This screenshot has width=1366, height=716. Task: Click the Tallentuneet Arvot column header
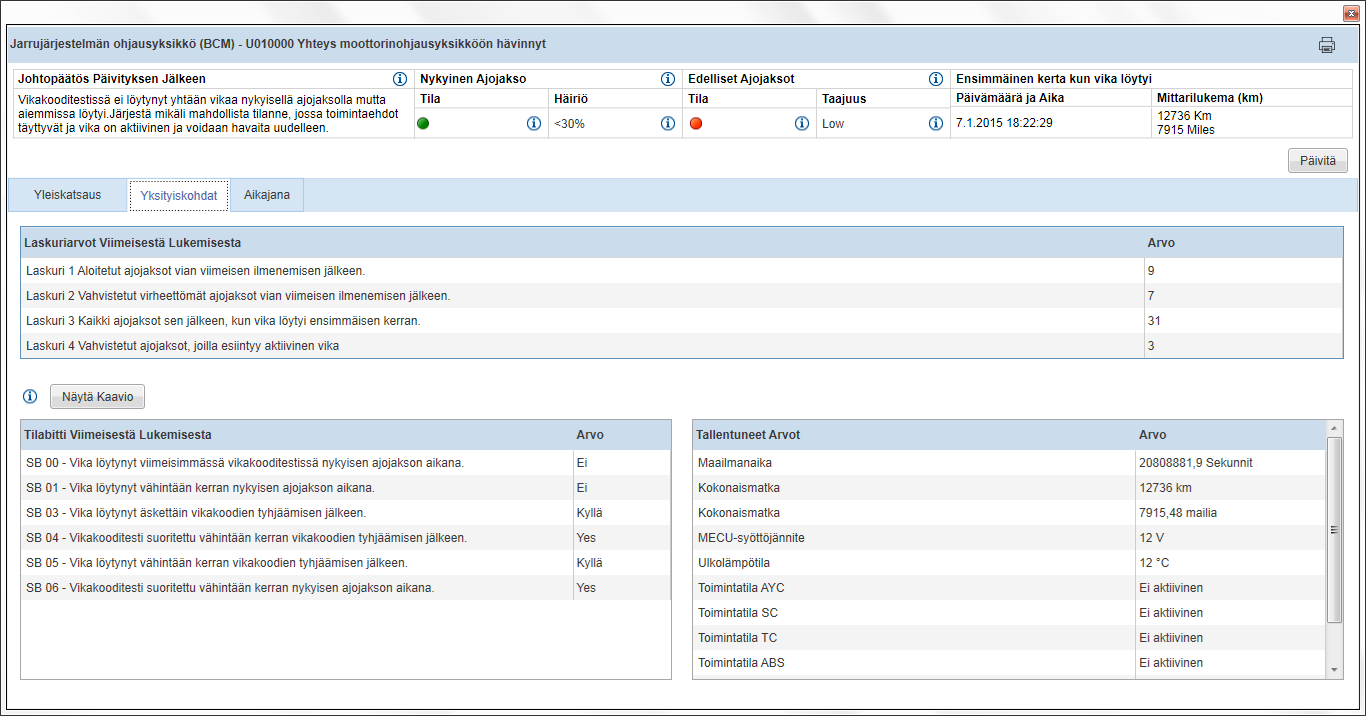click(914, 435)
